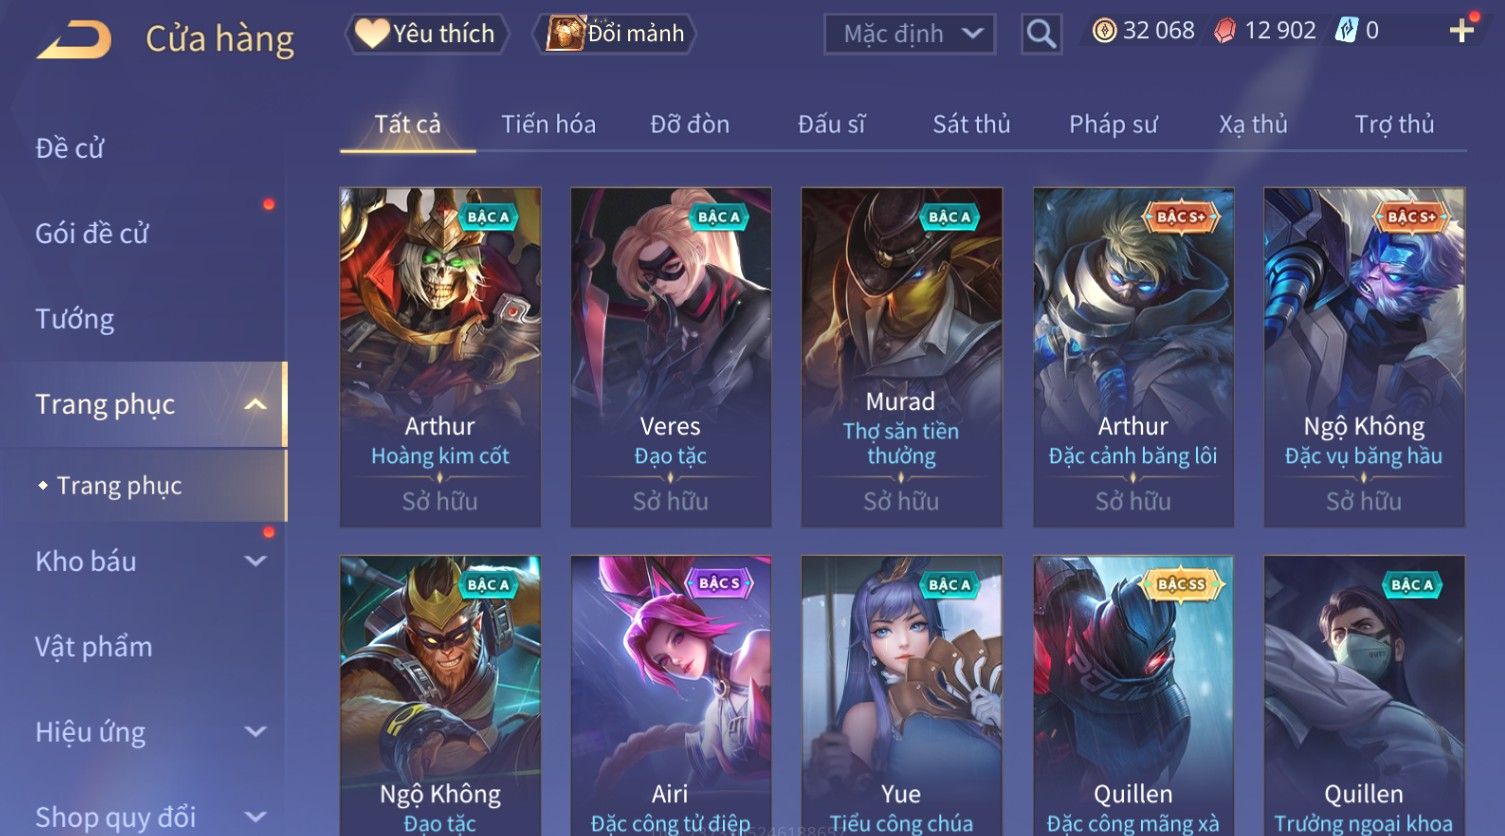1505x836 pixels.
Task: Tap the chest icon in Đổi mảnh
Action: tap(565, 33)
